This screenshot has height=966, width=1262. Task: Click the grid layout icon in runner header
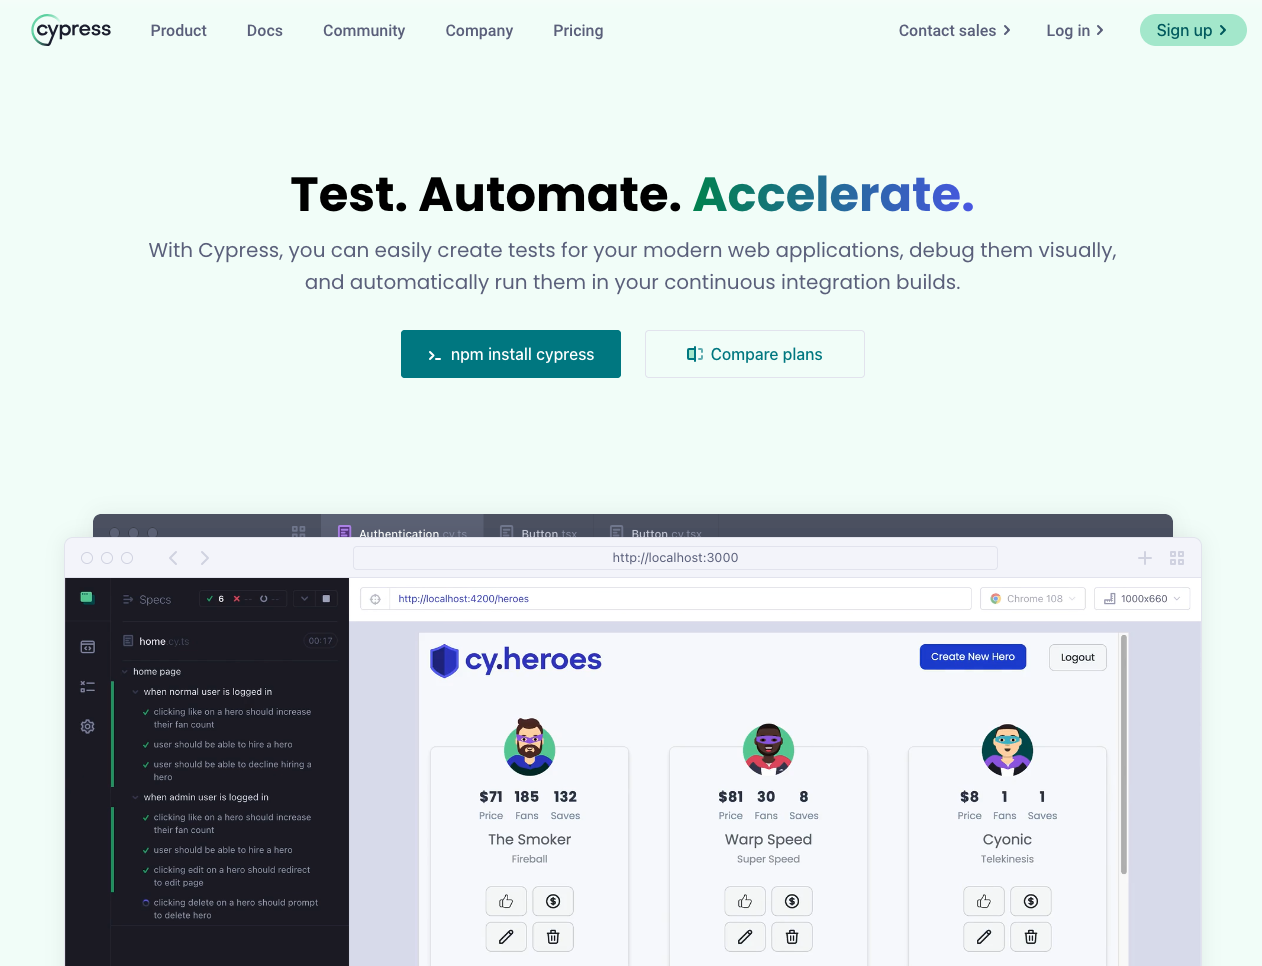point(1177,558)
